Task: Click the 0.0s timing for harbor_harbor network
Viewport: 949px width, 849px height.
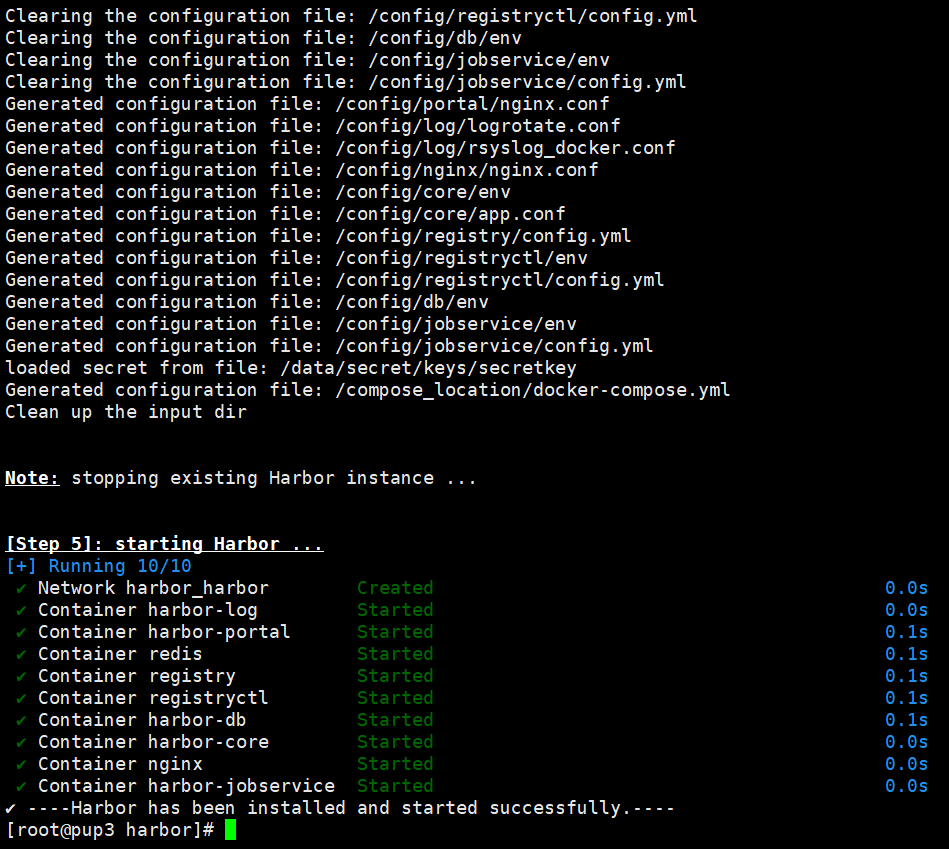Action: [906, 588]
